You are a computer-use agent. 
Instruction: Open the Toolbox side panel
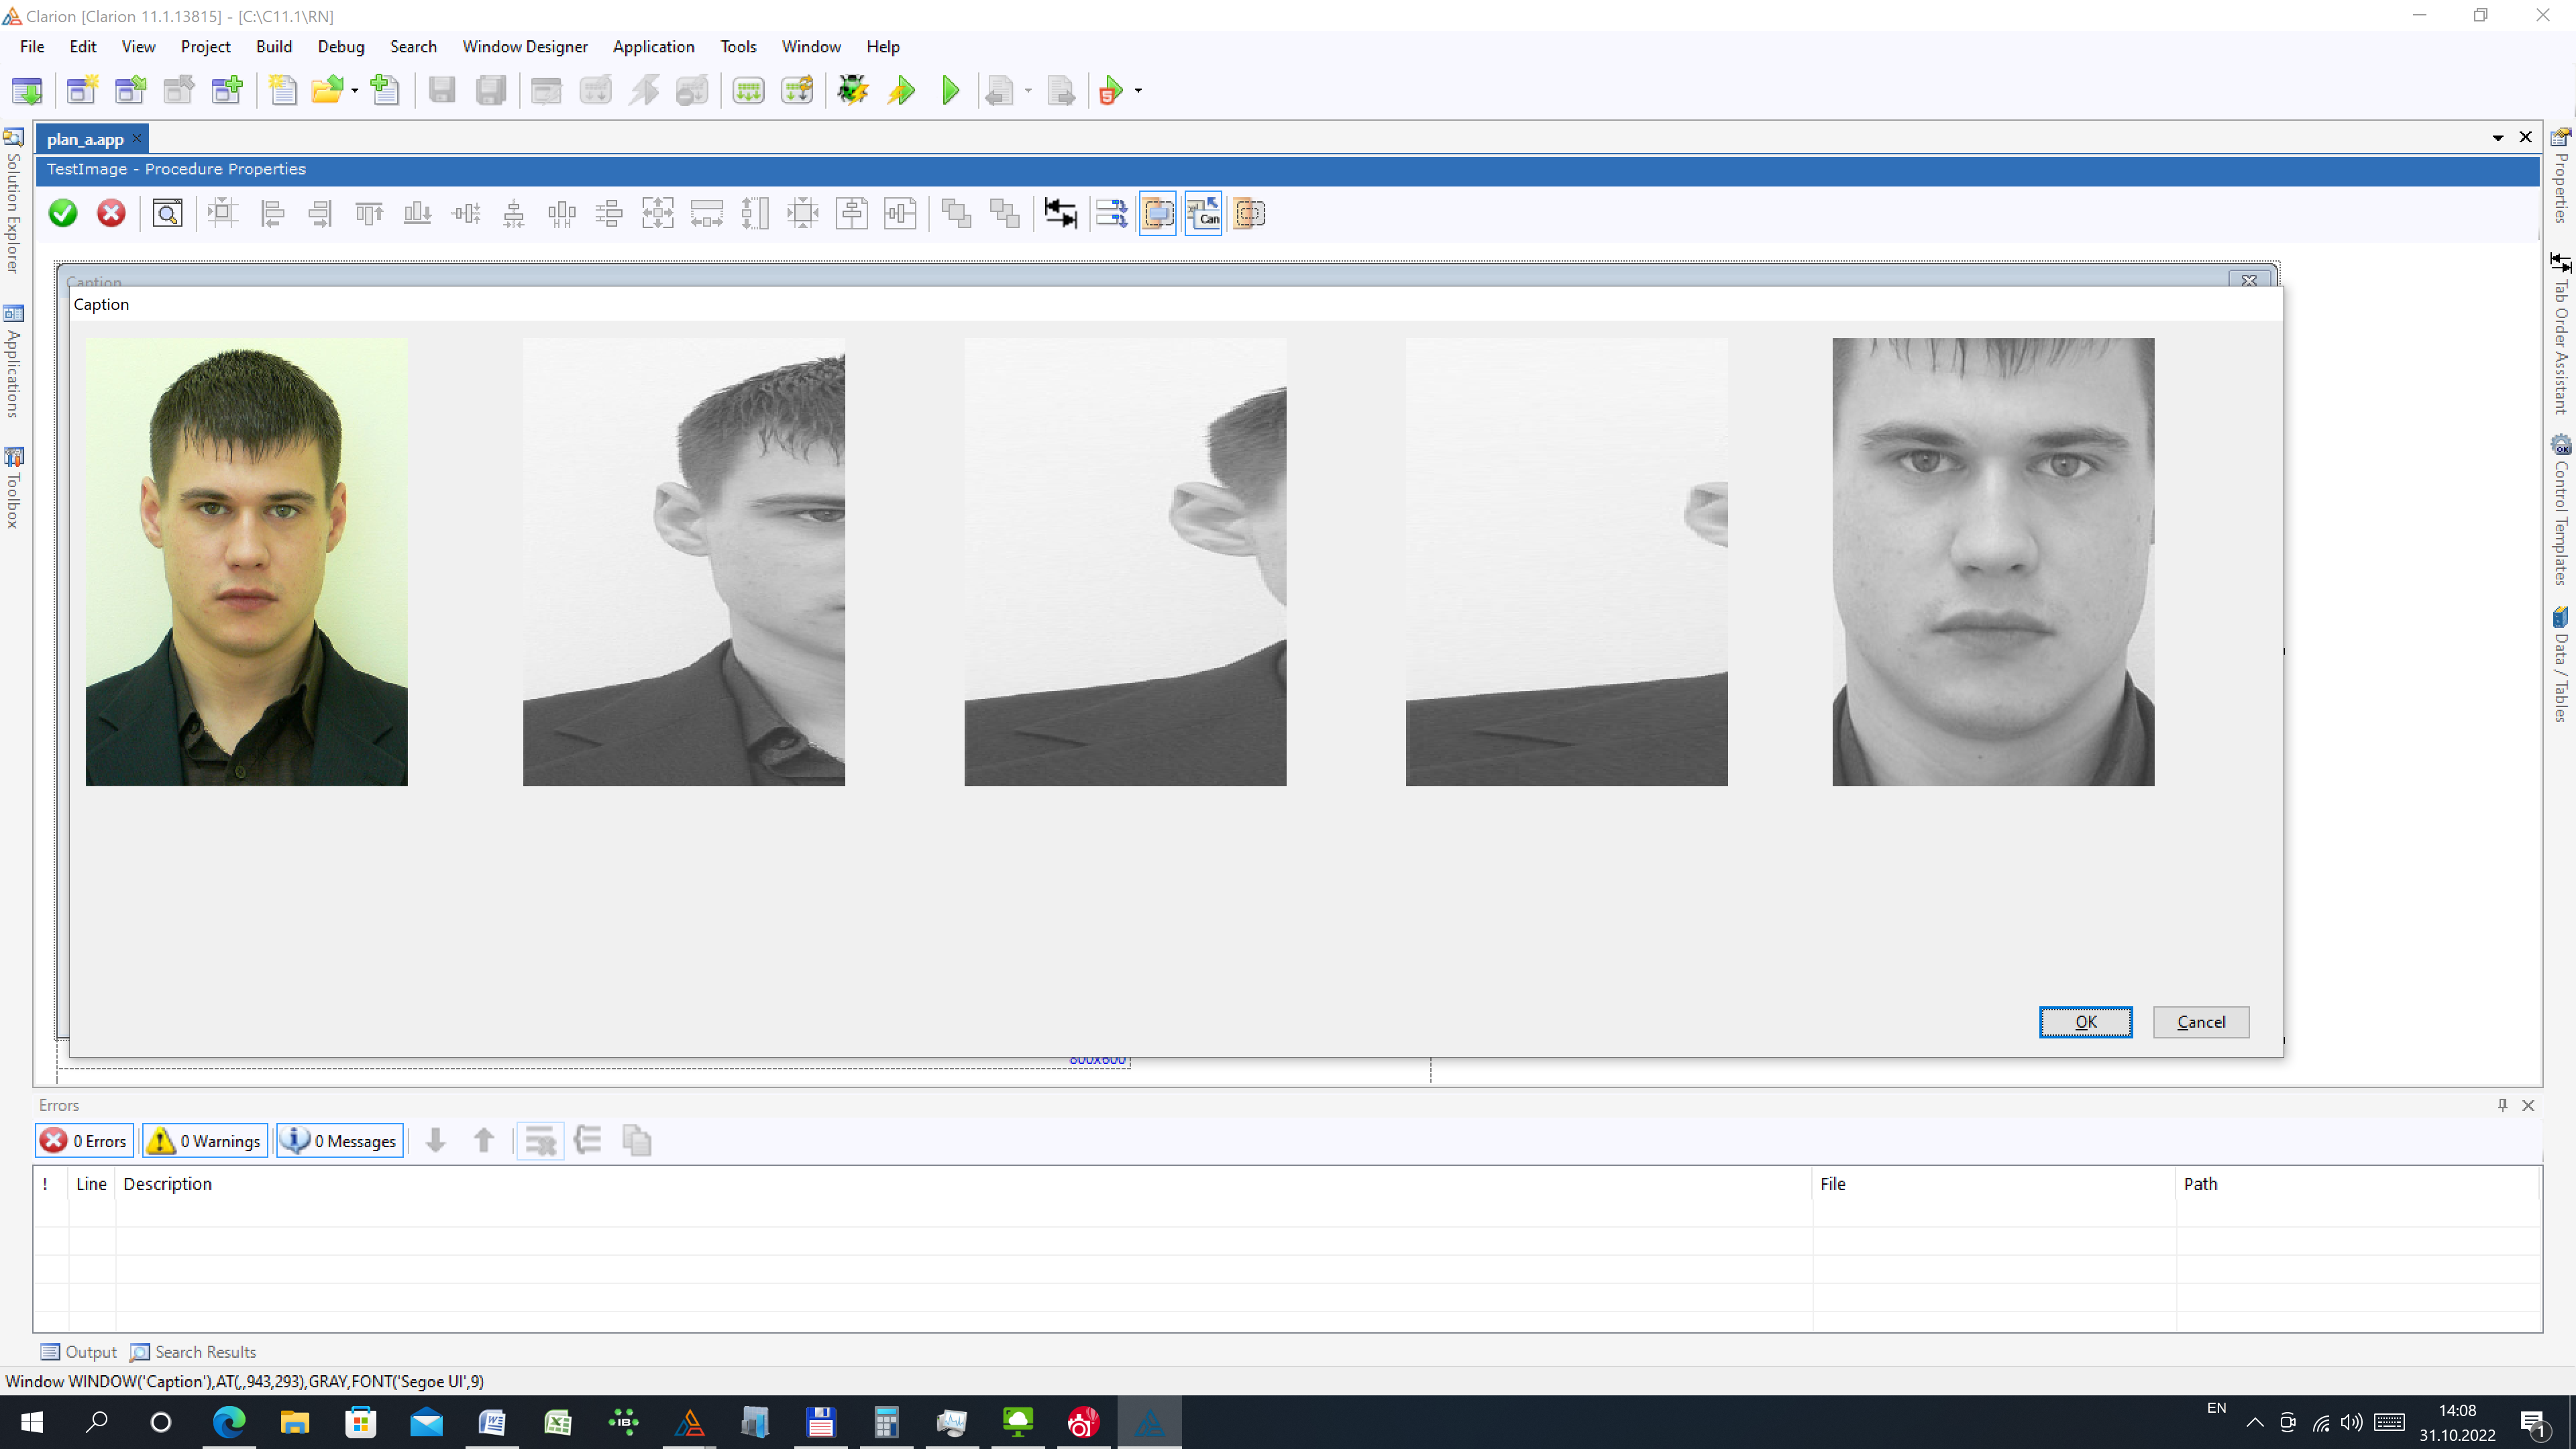coord(13,490)
